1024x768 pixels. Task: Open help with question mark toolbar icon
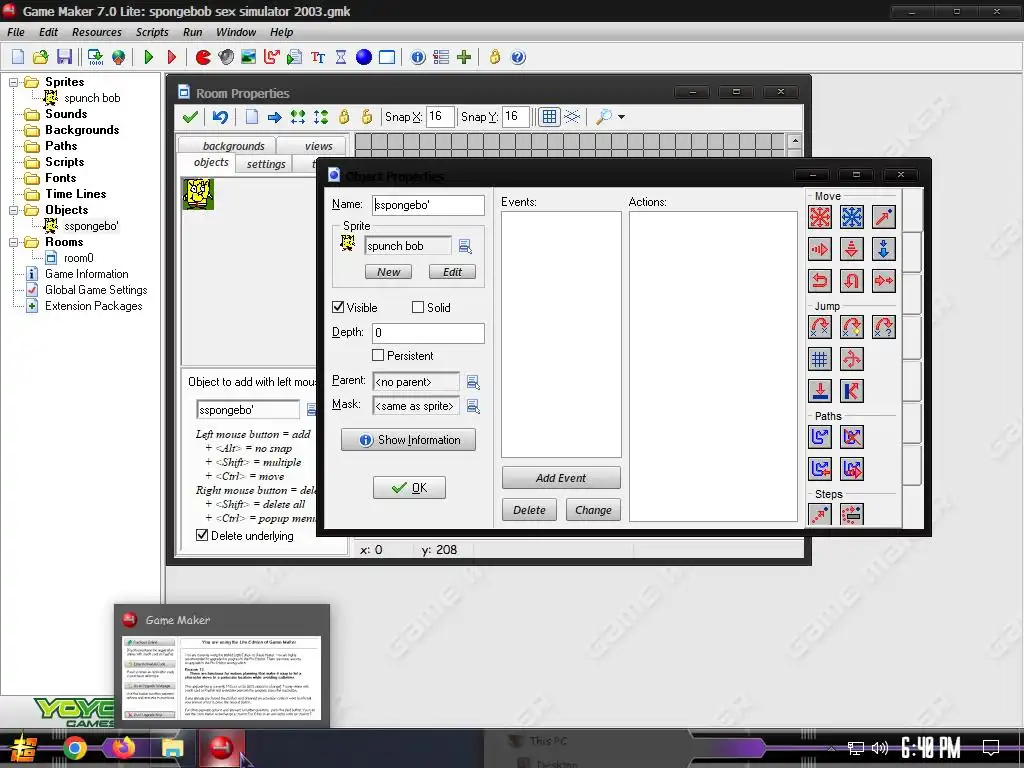tap(518, 57)
